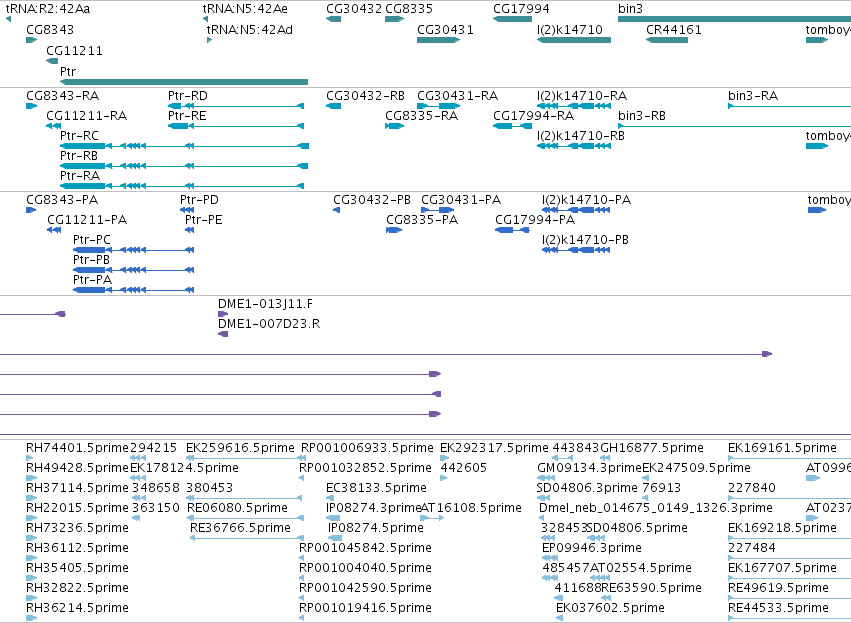This screenshot has width=851, height=623.
Task: Click the bin3-RB transcript label
Action: pos(642,116)
